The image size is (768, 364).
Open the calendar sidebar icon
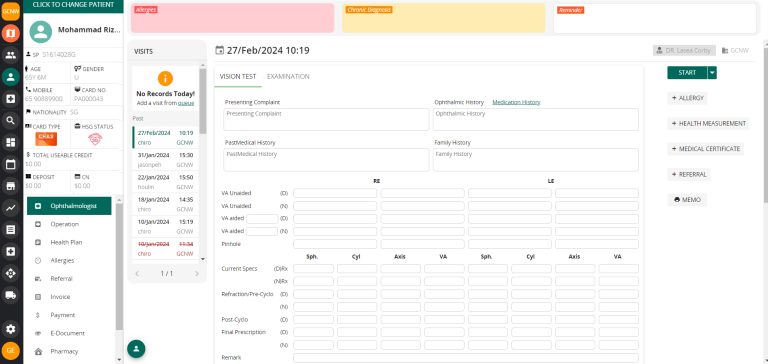(11, 164)
